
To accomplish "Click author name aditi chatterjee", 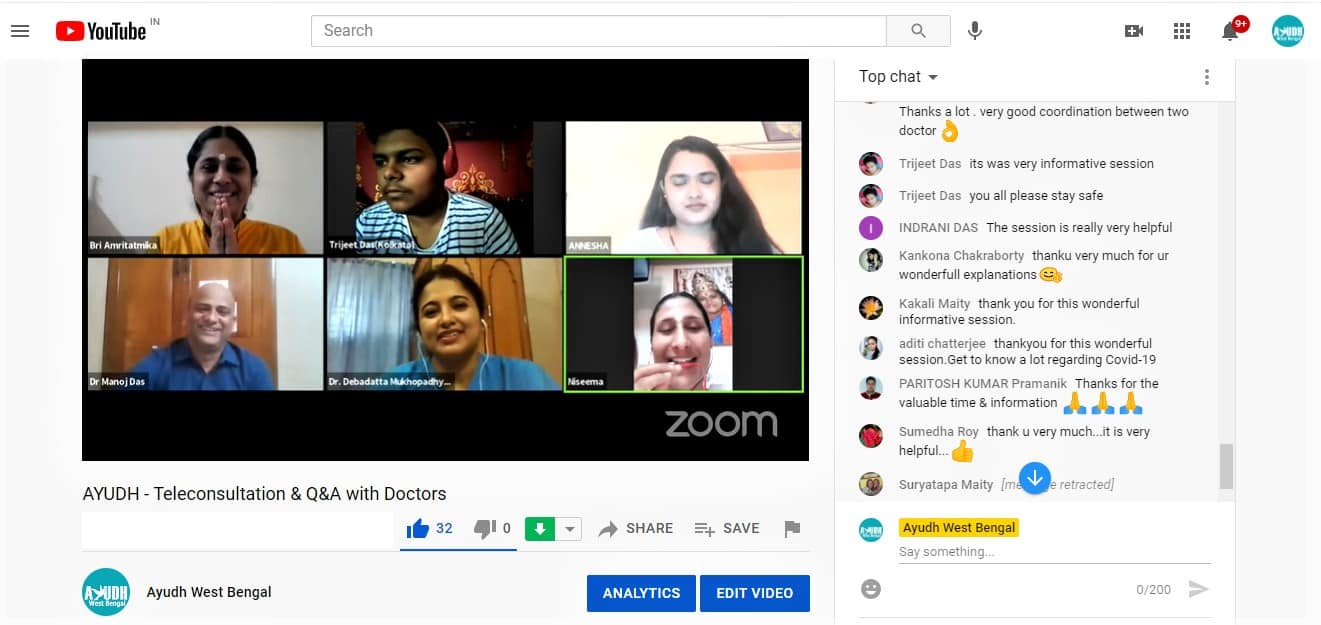I will pyautogui.click(x=942, y=344).
